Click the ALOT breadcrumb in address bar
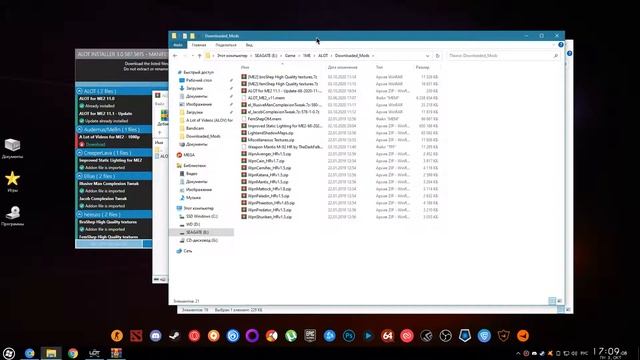 [323, 56]
